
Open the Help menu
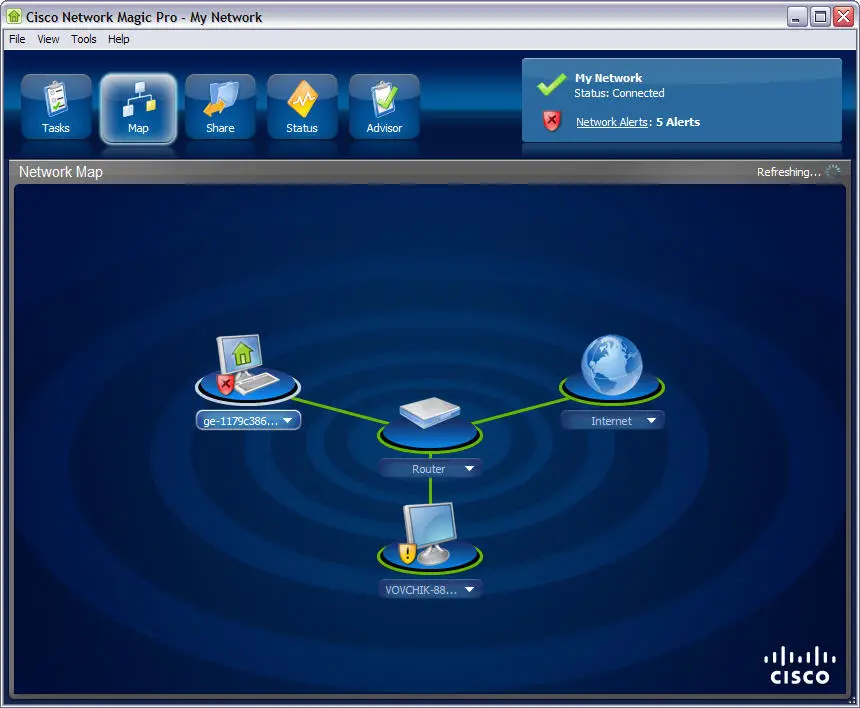[118, 39]
